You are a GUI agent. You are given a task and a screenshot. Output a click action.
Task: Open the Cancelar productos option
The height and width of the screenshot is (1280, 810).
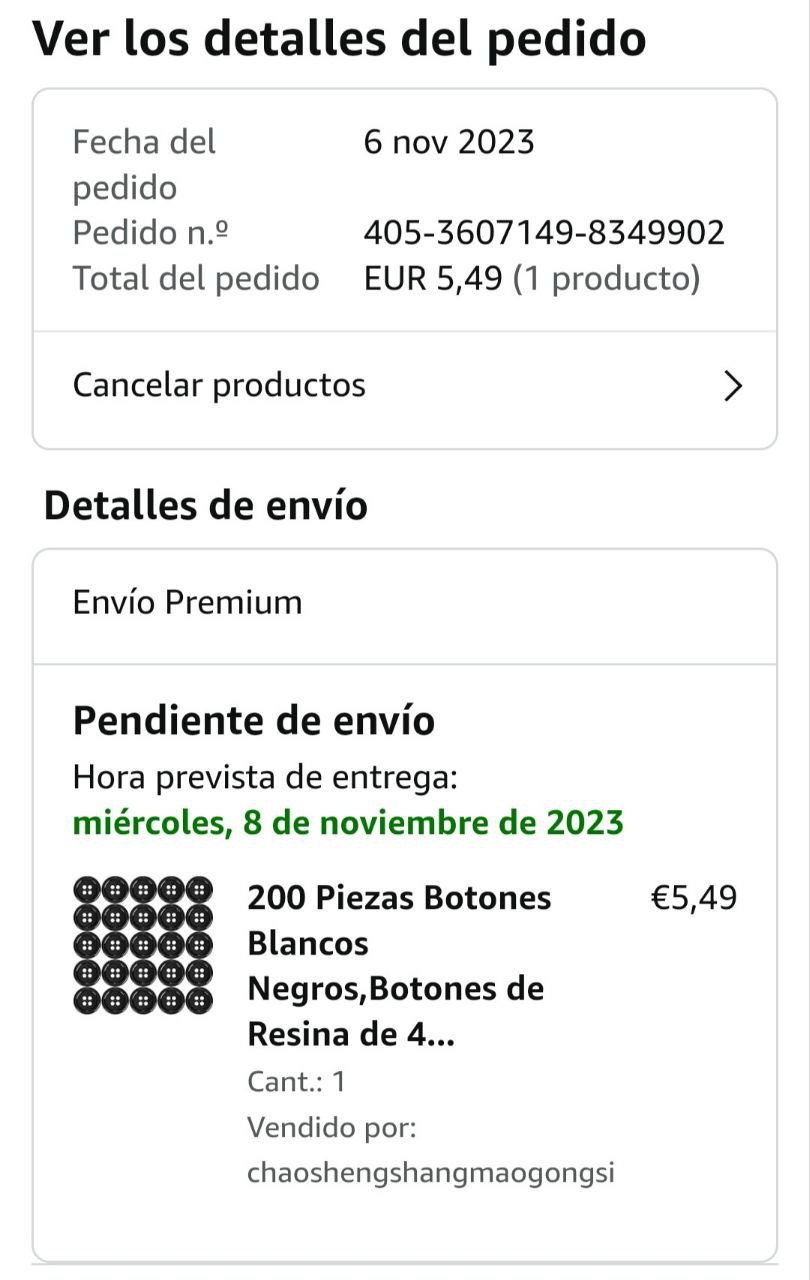tap(220, 385)
